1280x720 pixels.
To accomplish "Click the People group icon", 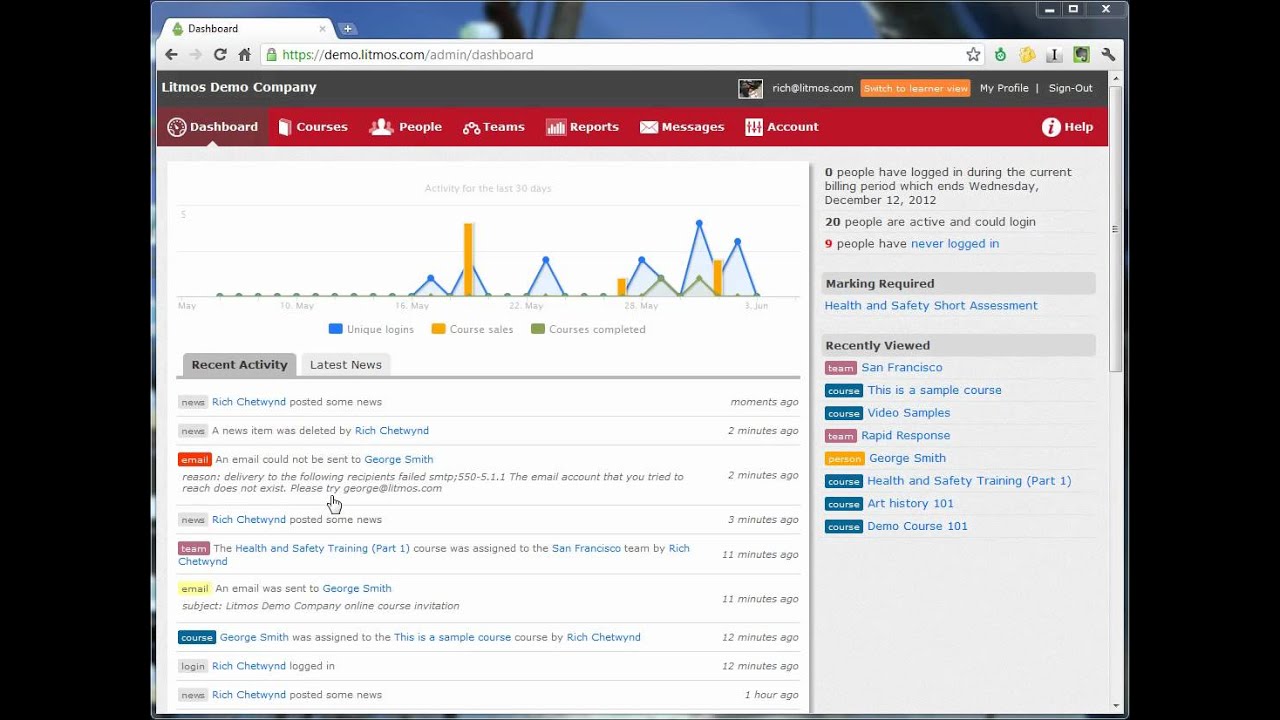I will tap(381, 127).
